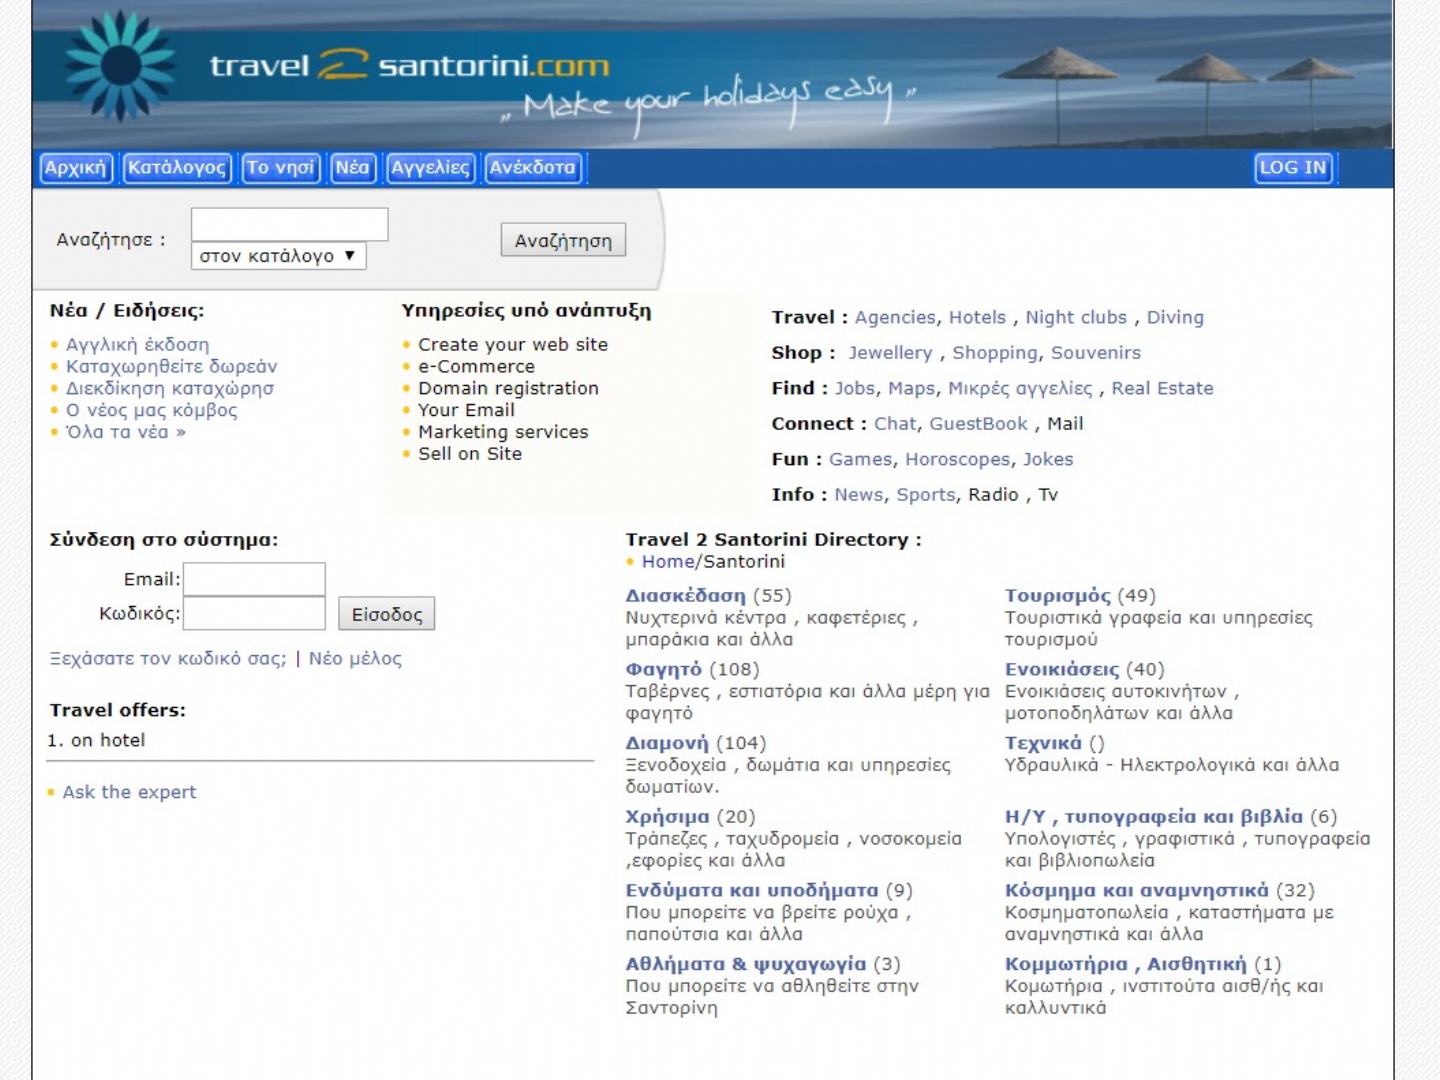Image resolution: width=1440 pixels, height=1080 pixels.
Task: Expand the 'στον κατάλογο' dropdown
Action: (x=279, y=256)
